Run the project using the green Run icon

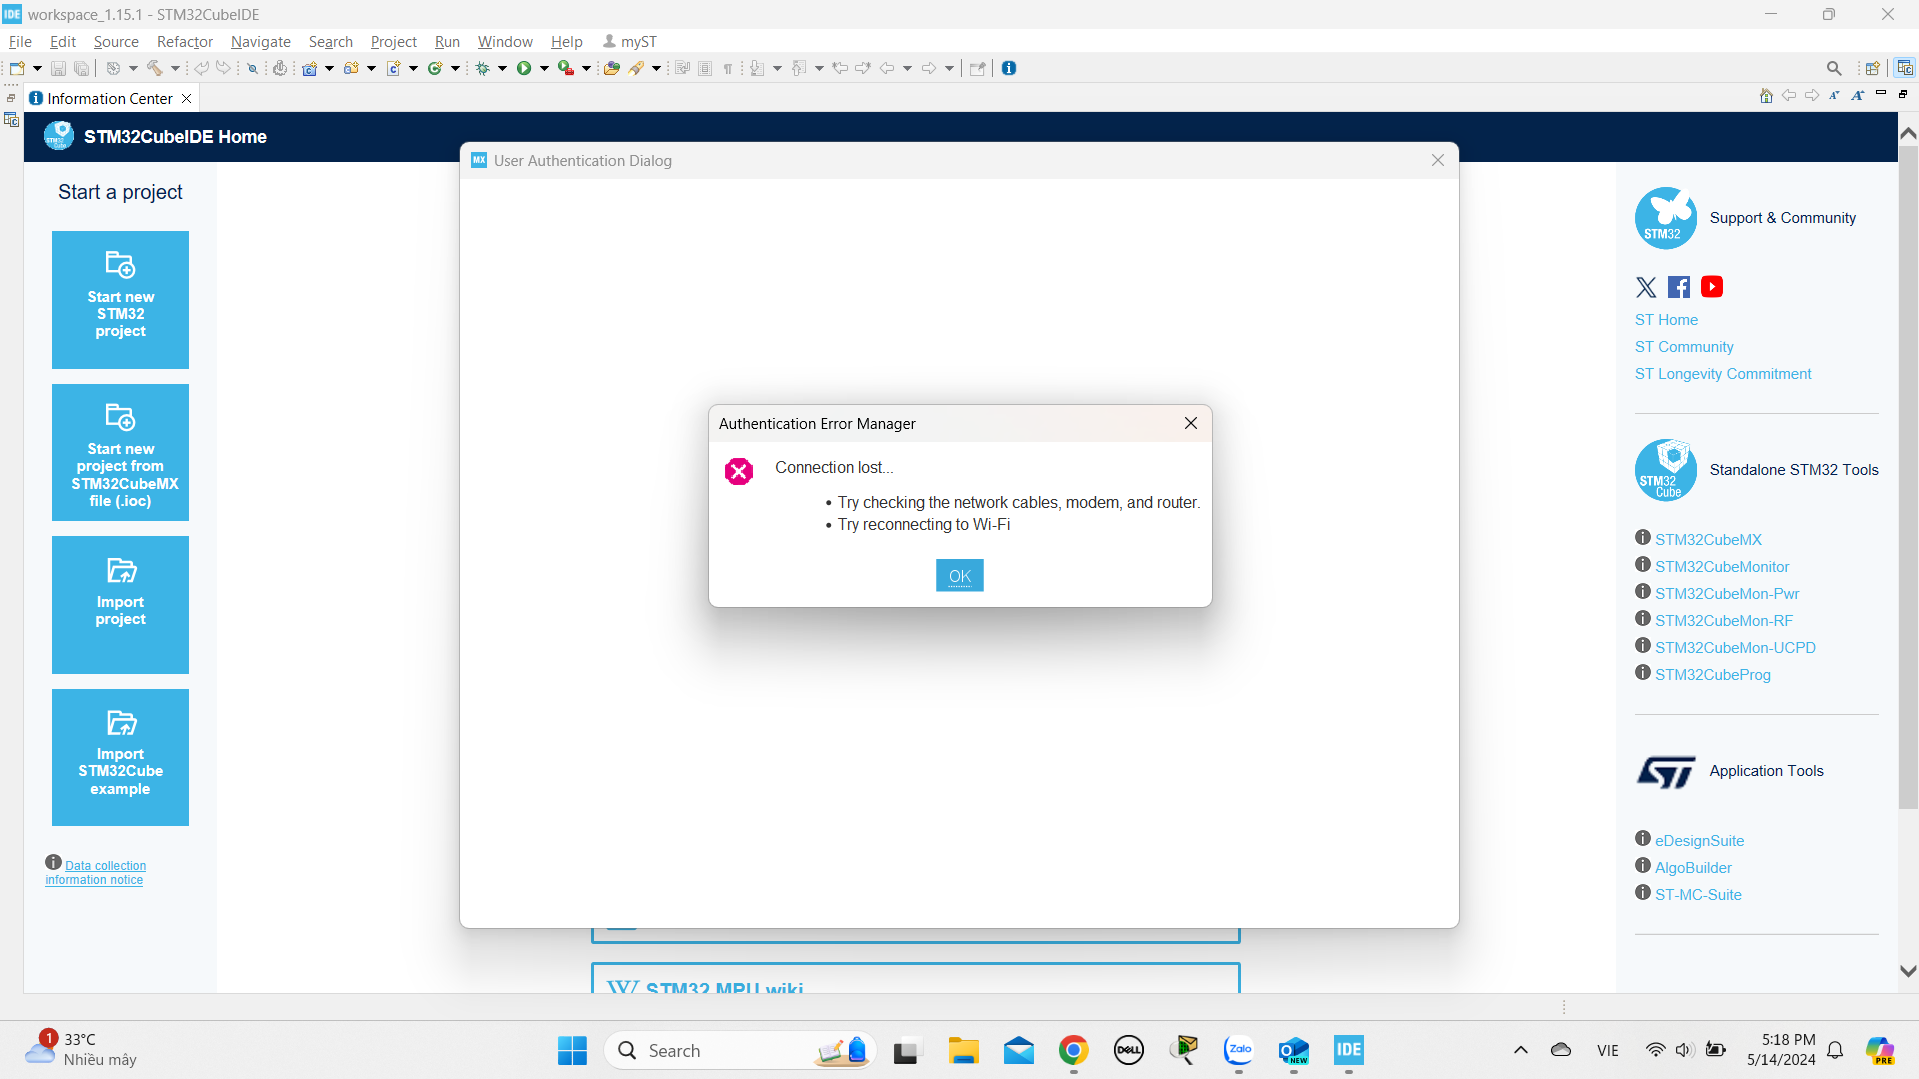(x=525, y=67)
